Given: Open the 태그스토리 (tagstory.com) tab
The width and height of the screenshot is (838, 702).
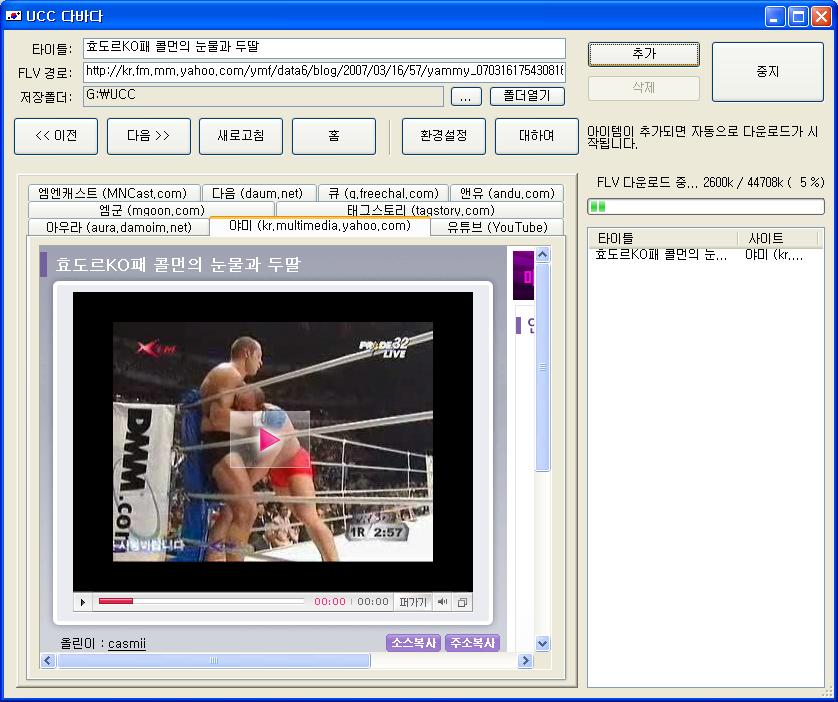Looking at the screenshot, I should 420,210.
